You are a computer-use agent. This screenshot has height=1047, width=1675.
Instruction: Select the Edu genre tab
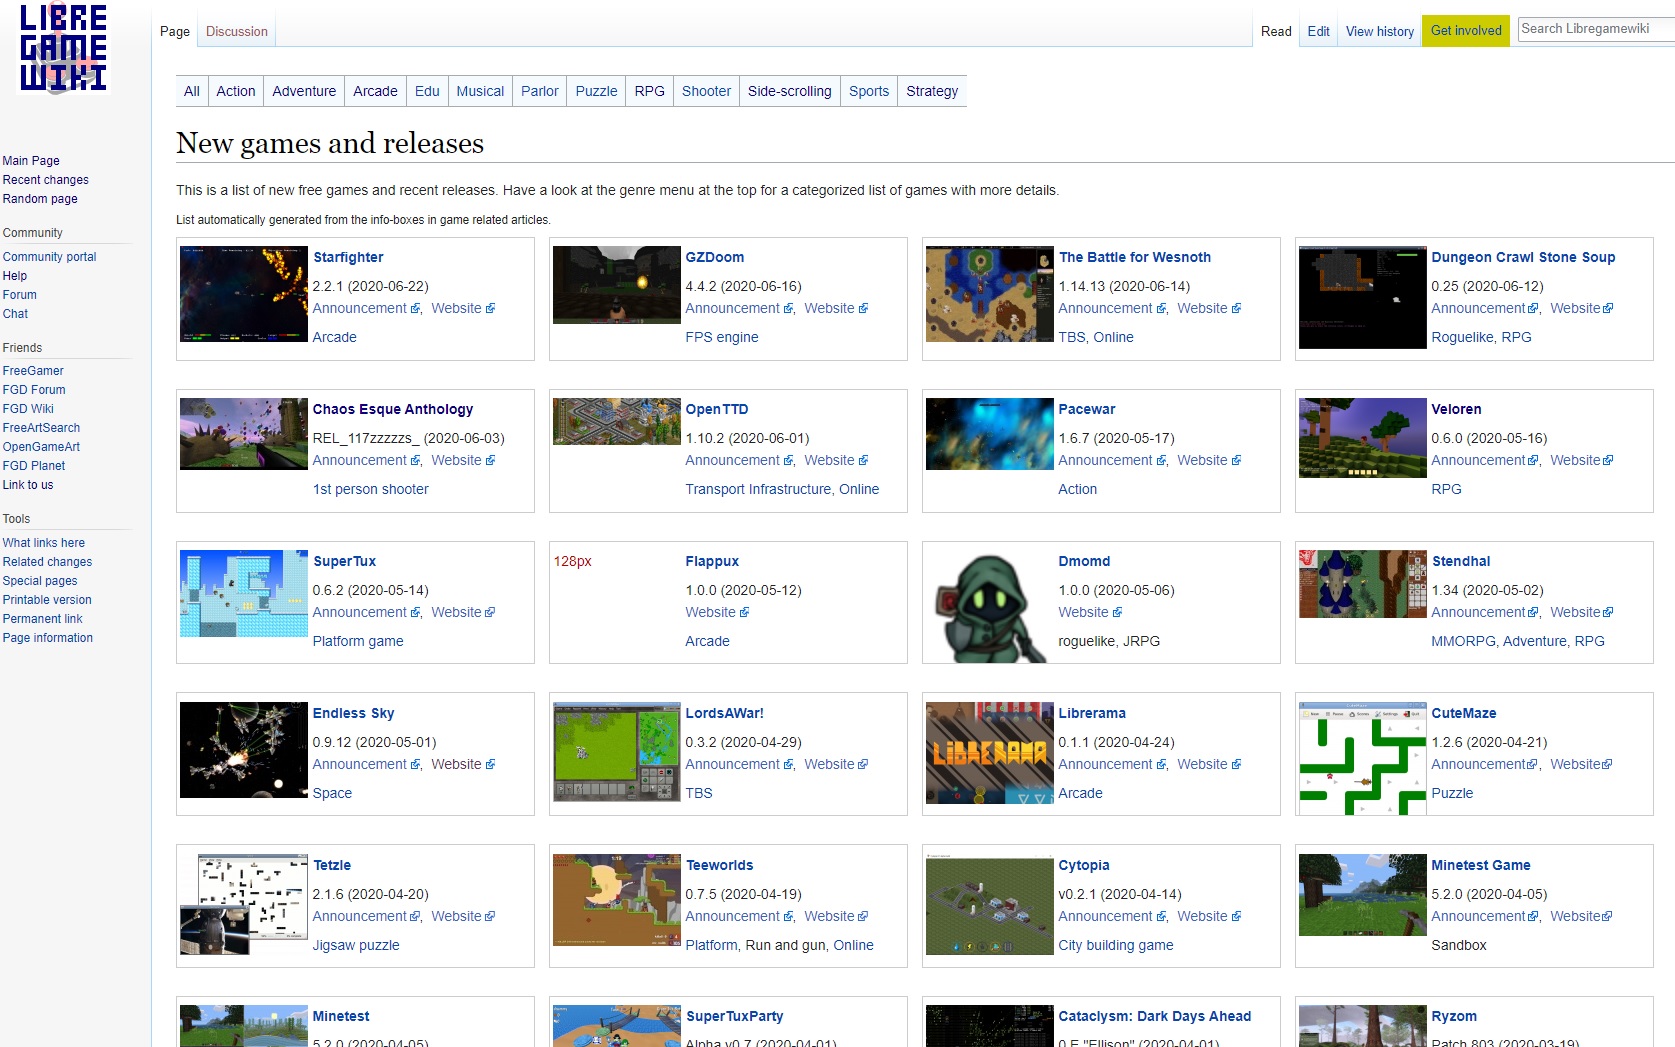(x=427, y=91)
